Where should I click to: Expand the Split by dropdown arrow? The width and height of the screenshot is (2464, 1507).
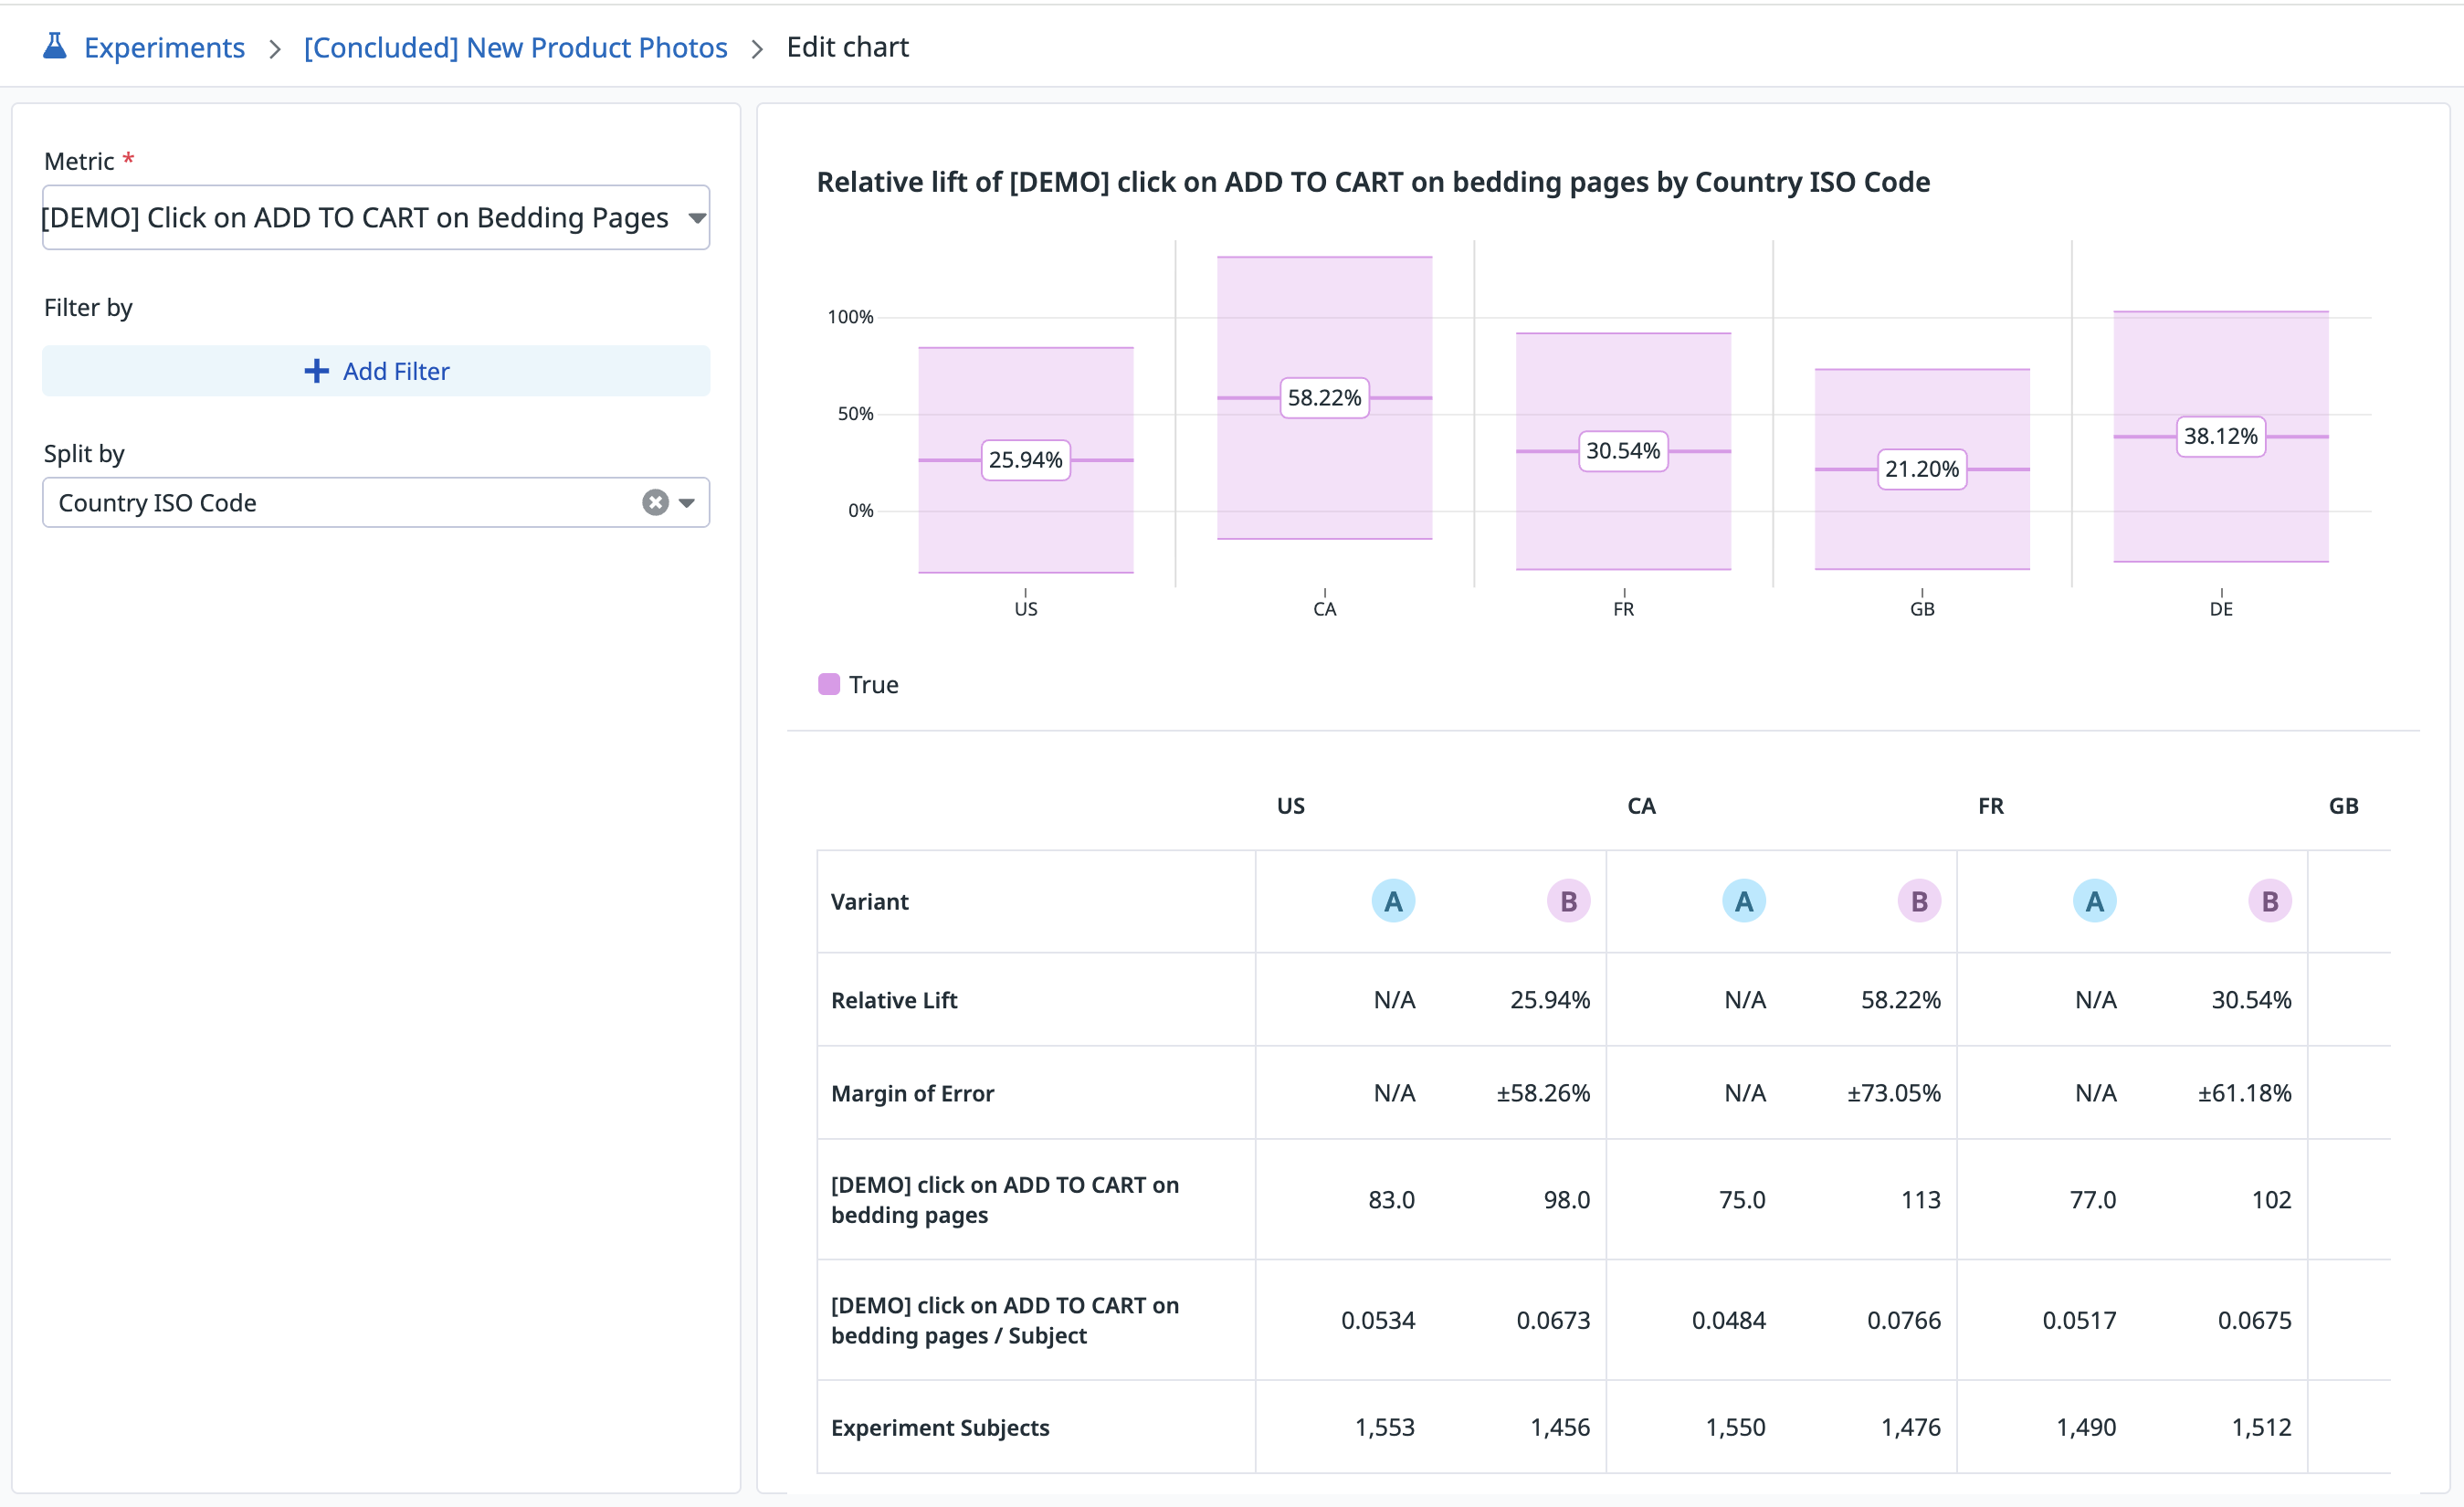[687, 502]
